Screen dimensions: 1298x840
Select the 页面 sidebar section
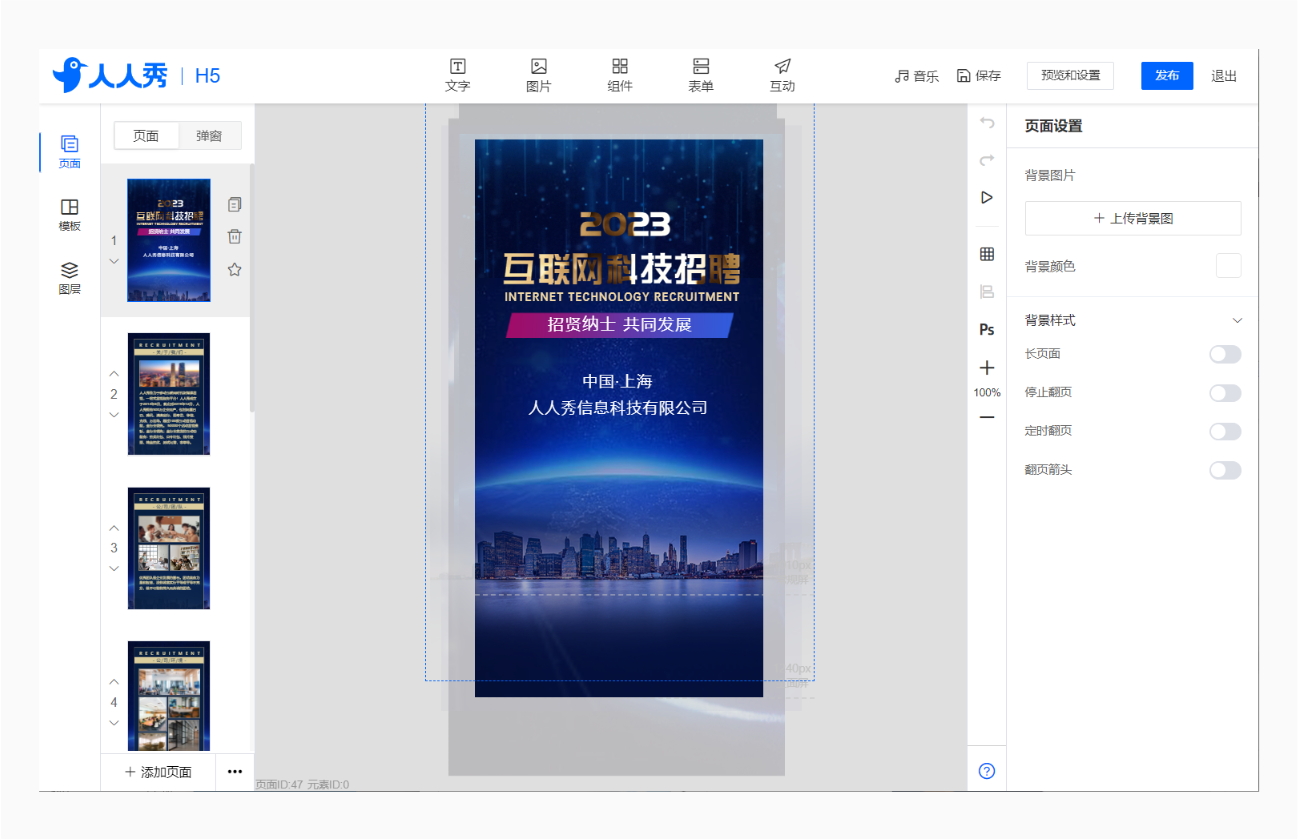(69, 152)
